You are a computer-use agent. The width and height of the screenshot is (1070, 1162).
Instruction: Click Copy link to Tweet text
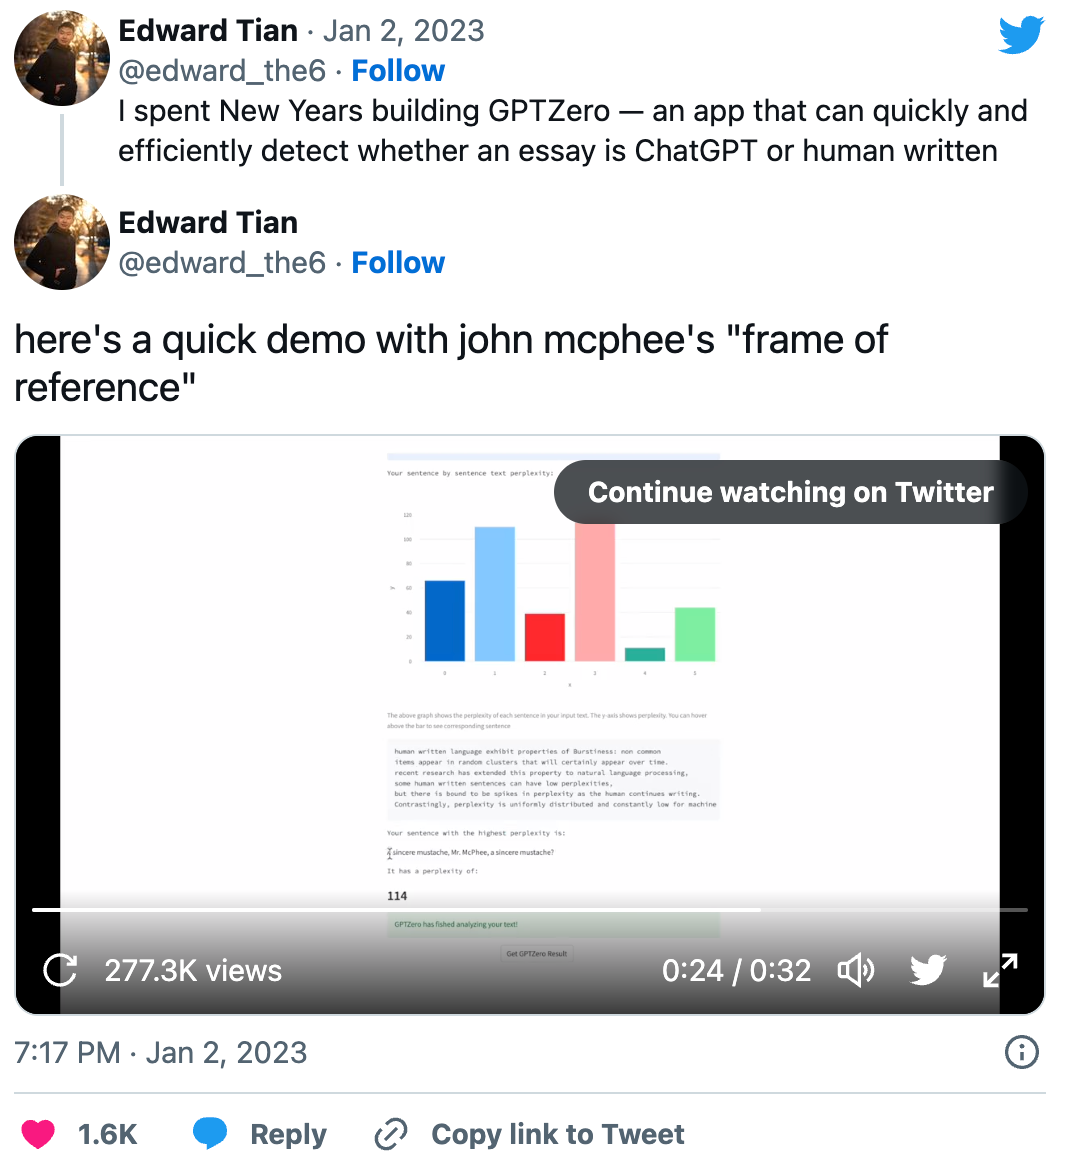[557, 1134]
